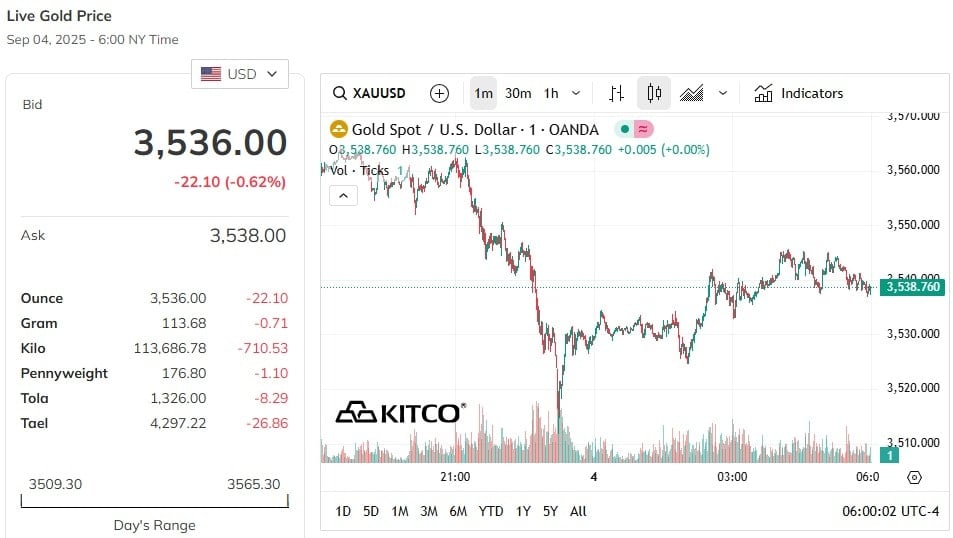The image size is (953, 538).
Task: Toggle the pink market status indicator
Action: pos(644,129)
